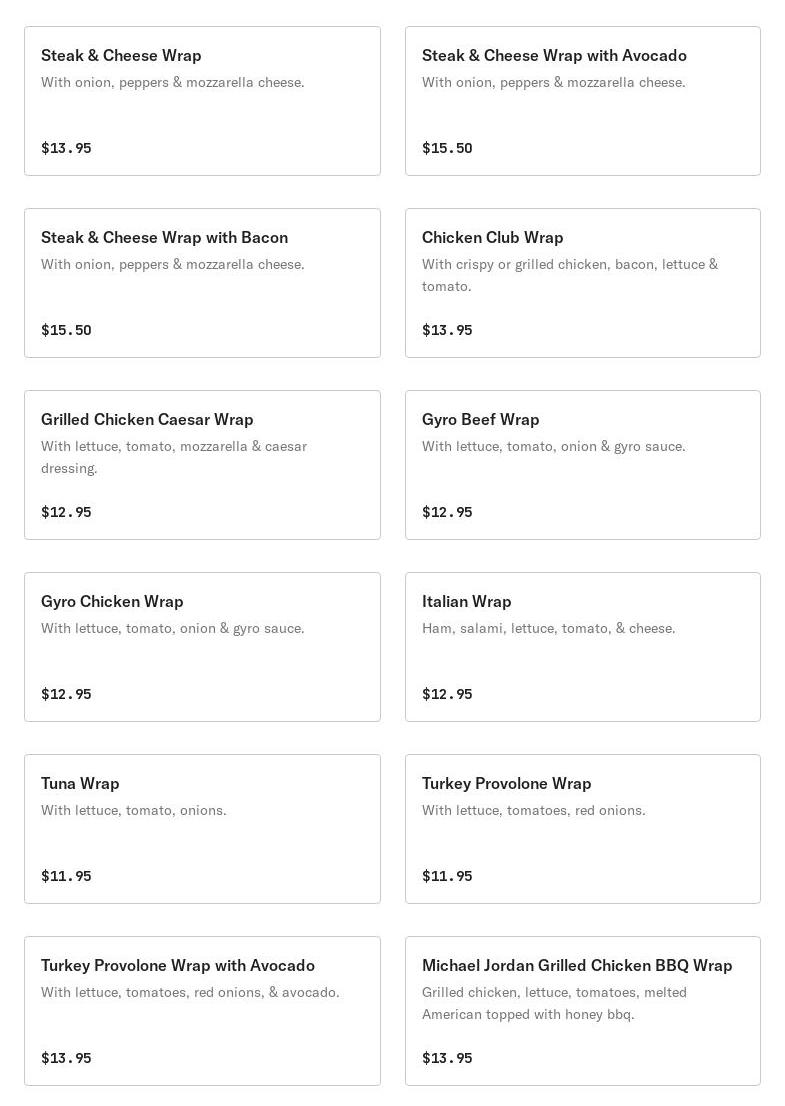Choose Steak & Cheese Wrap with Bacon
785x1106 pixels.
202,283
